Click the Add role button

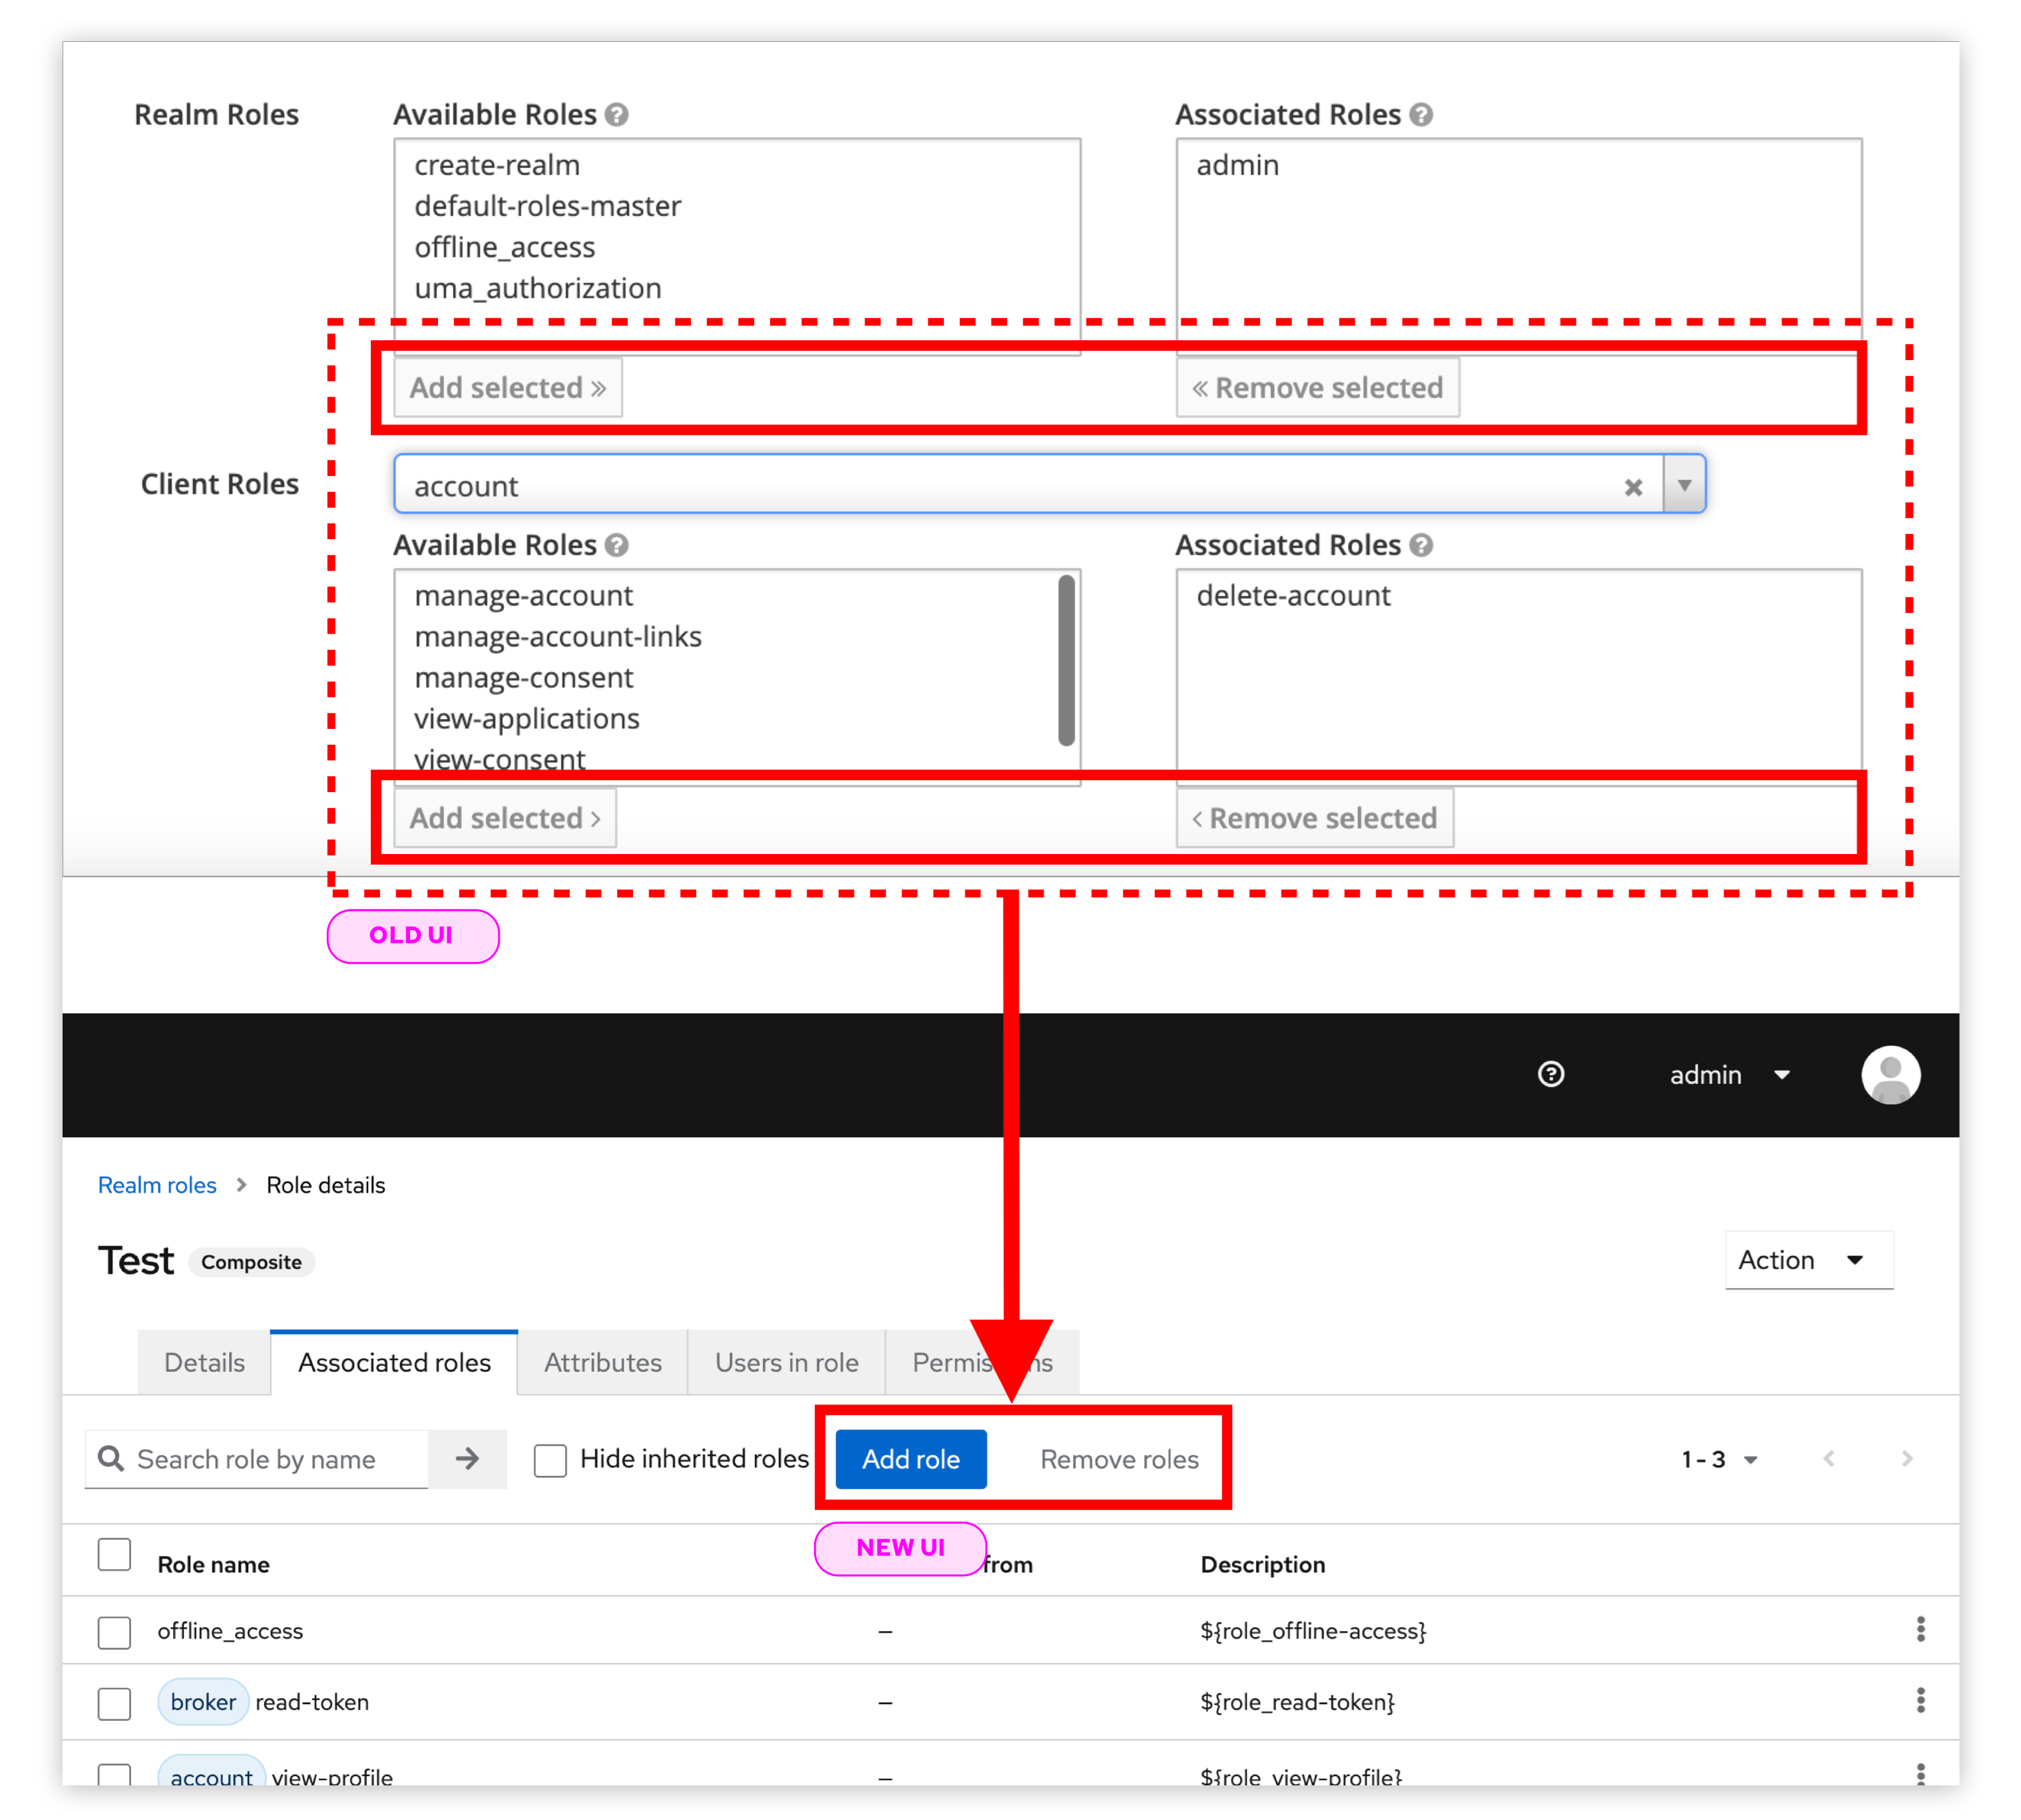pyautogui.click(x=910, y=1460)
